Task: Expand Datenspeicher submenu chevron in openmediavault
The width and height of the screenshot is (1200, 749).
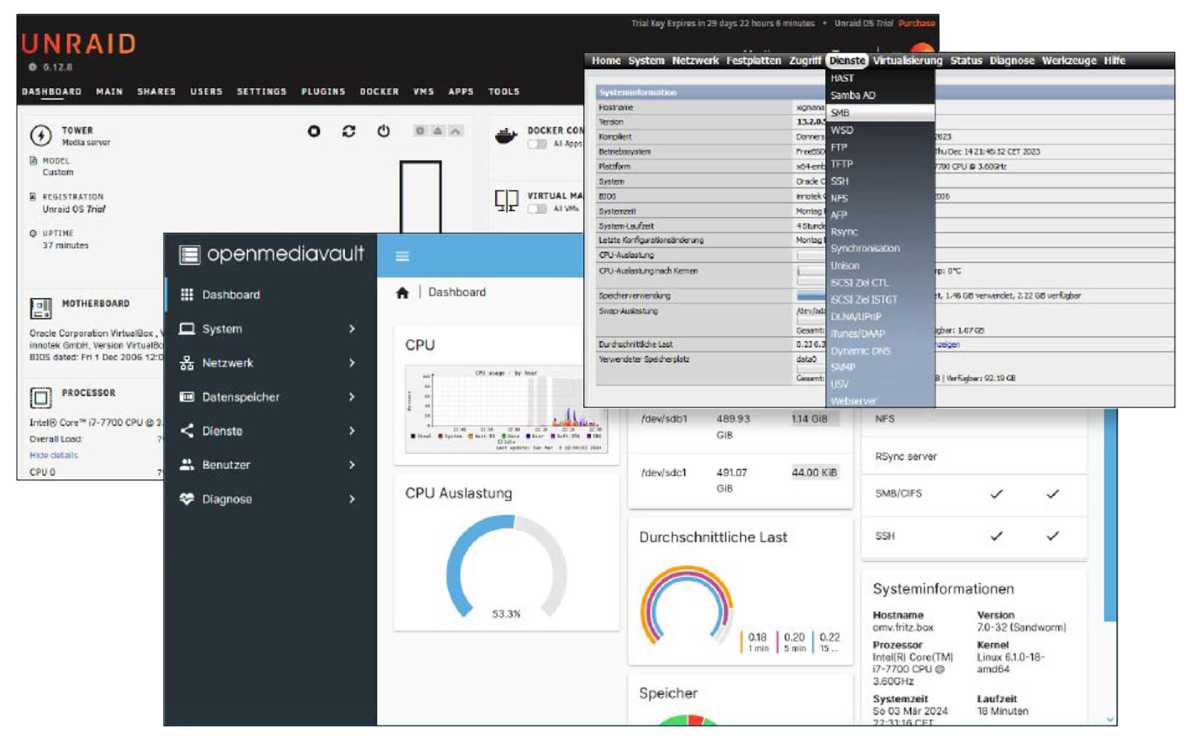Action: 352,397
